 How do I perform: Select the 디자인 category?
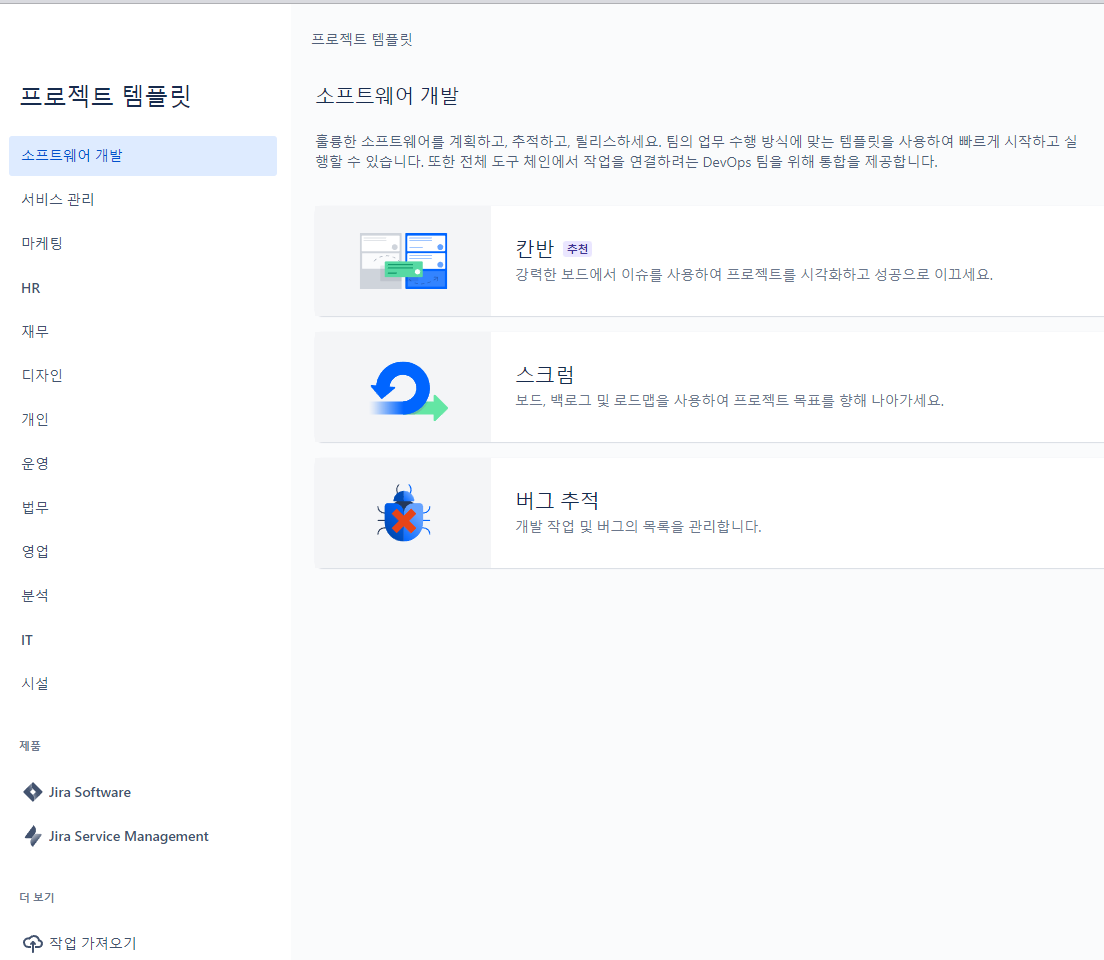(42, 375)
